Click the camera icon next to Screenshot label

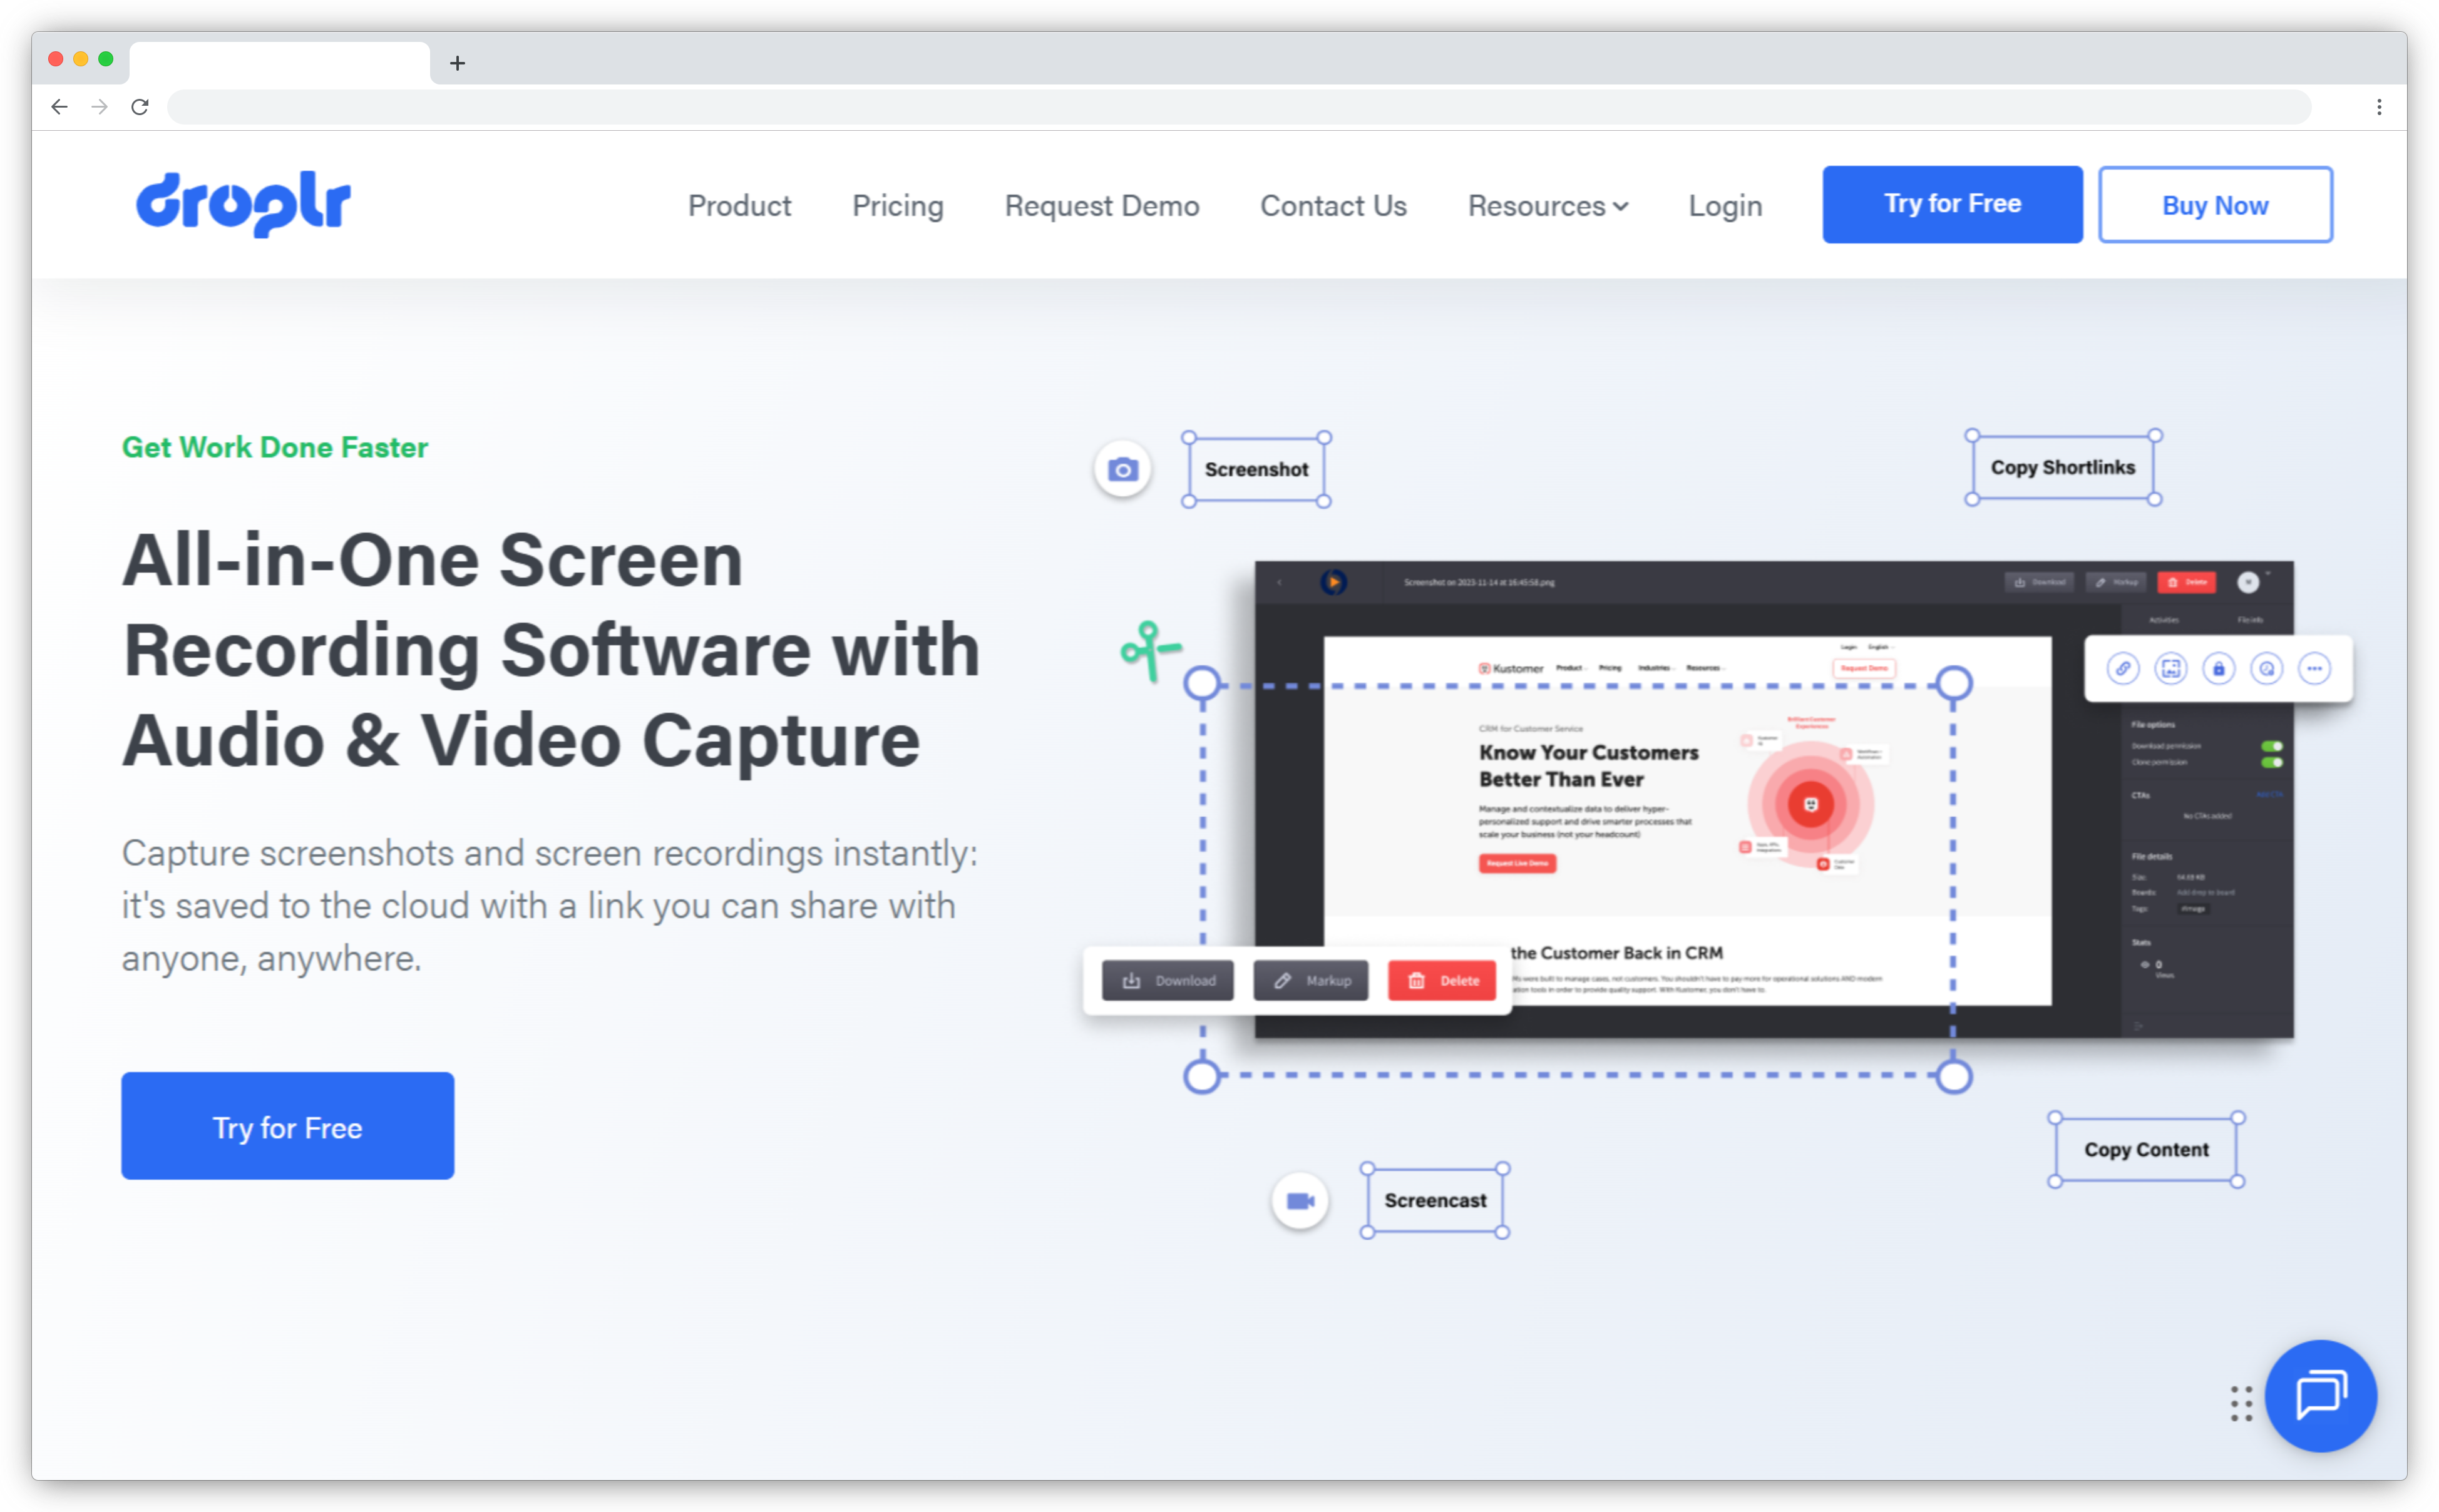click(x=1123, y=468)
